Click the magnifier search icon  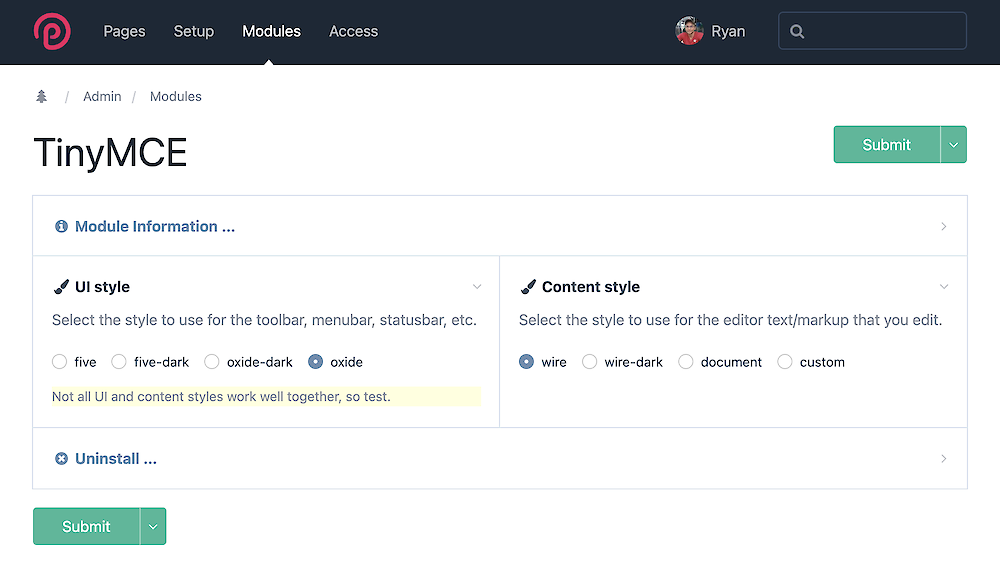tap(797, 31)
